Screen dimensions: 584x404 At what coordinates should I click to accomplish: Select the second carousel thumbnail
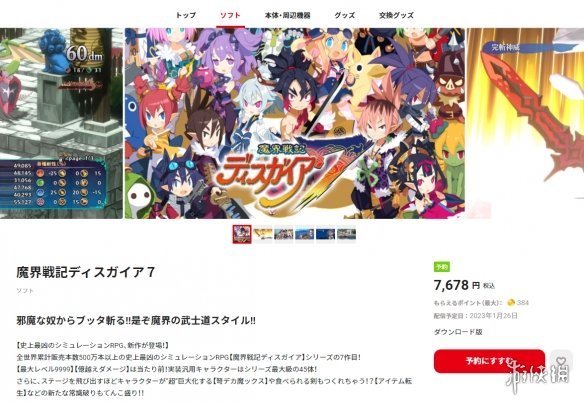click(263, 234)
